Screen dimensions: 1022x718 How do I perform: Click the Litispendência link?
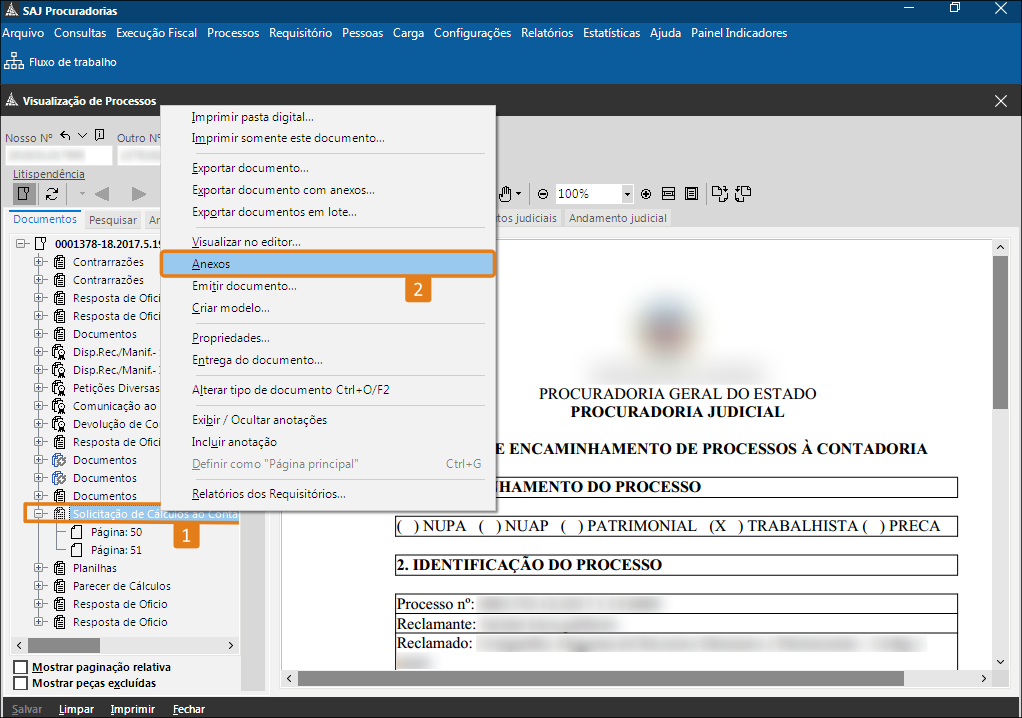pos(49,174)
